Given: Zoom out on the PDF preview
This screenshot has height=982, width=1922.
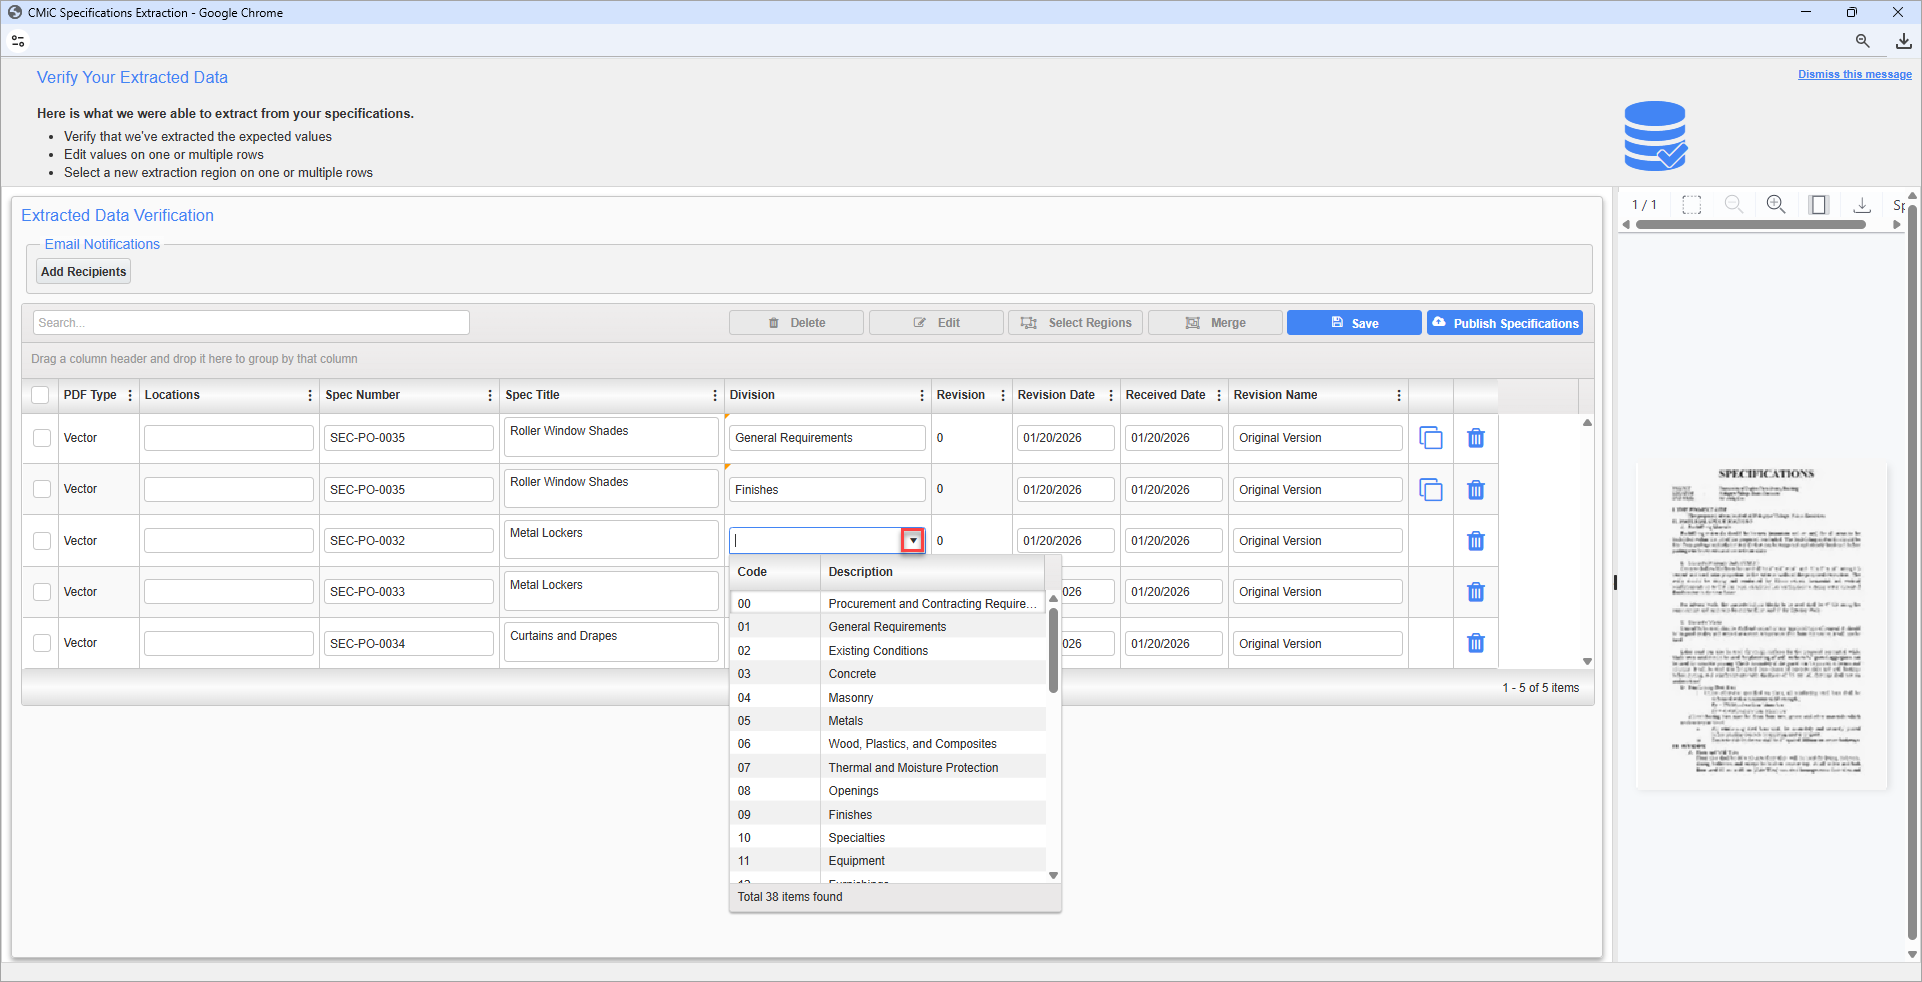Looking at the screenshot, I should pos(1734,204).
